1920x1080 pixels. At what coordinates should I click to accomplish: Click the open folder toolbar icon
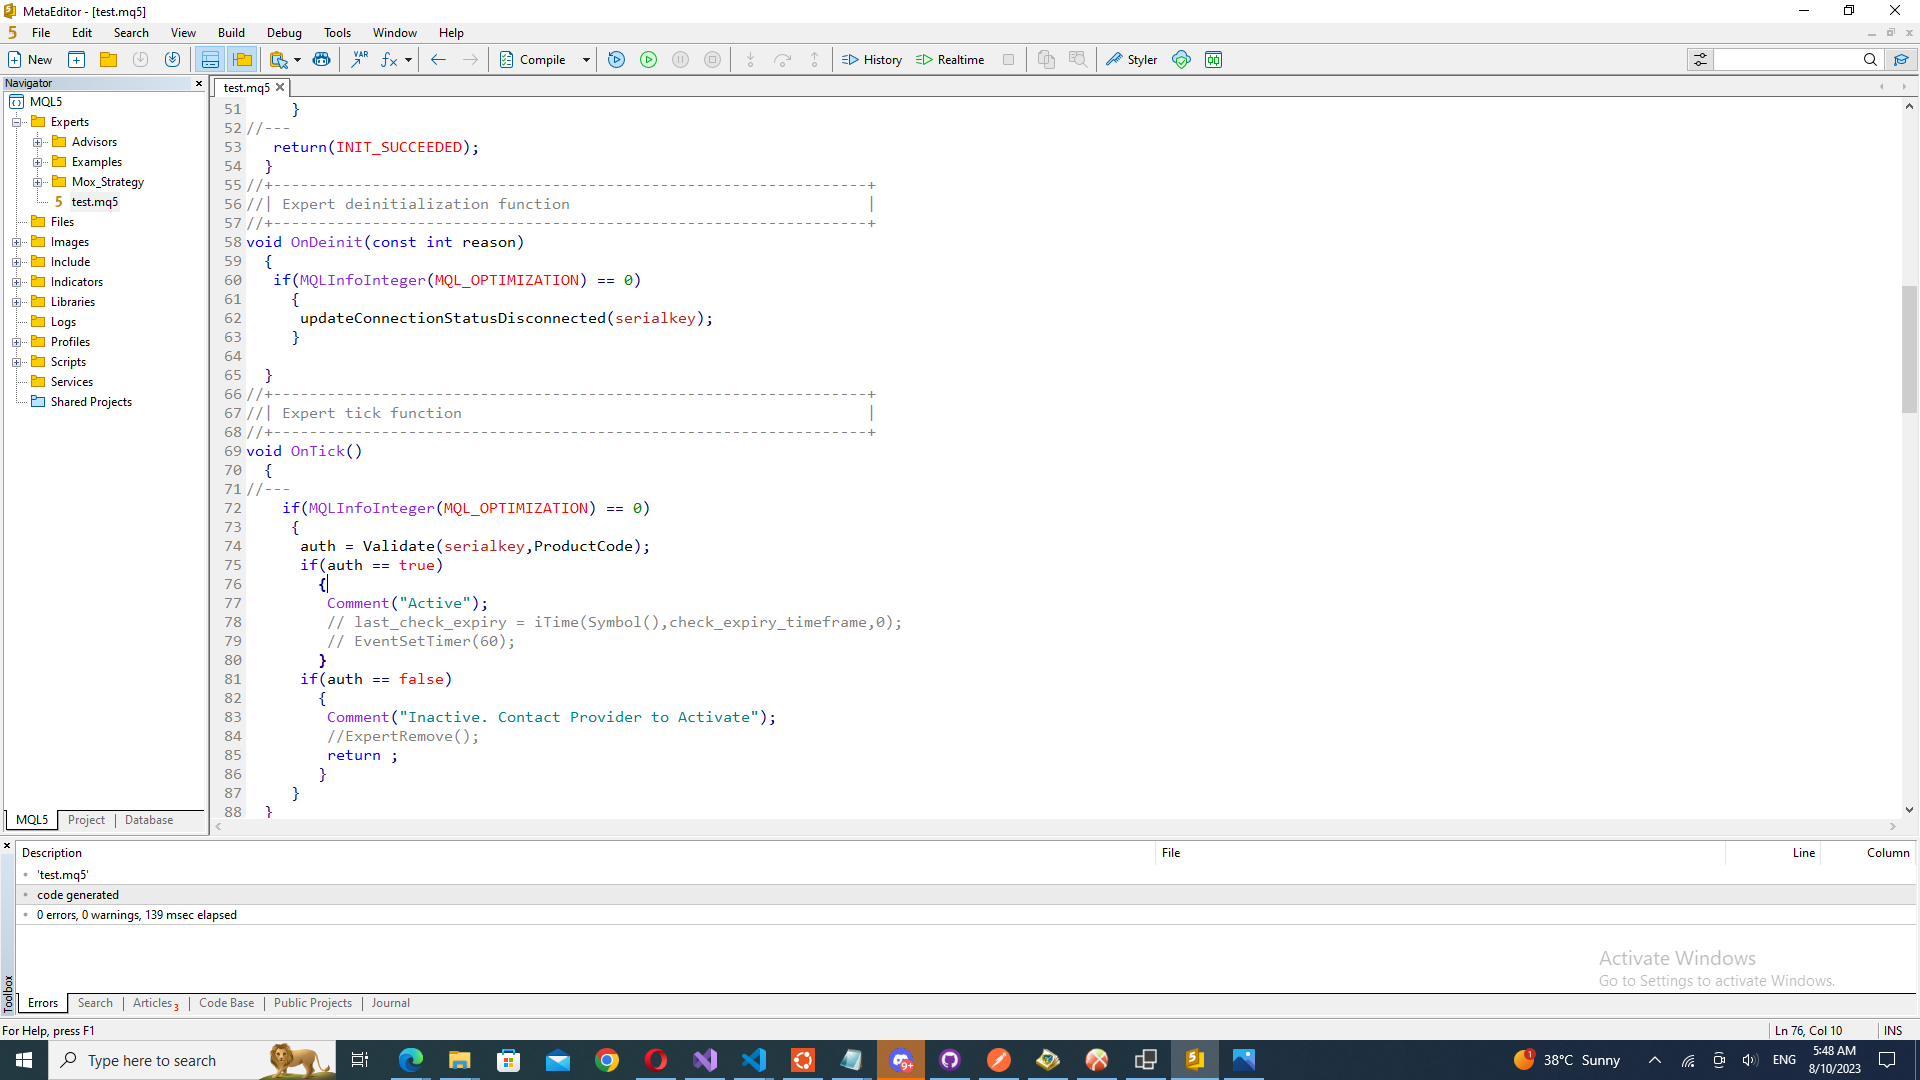click(x=108, y=60)
